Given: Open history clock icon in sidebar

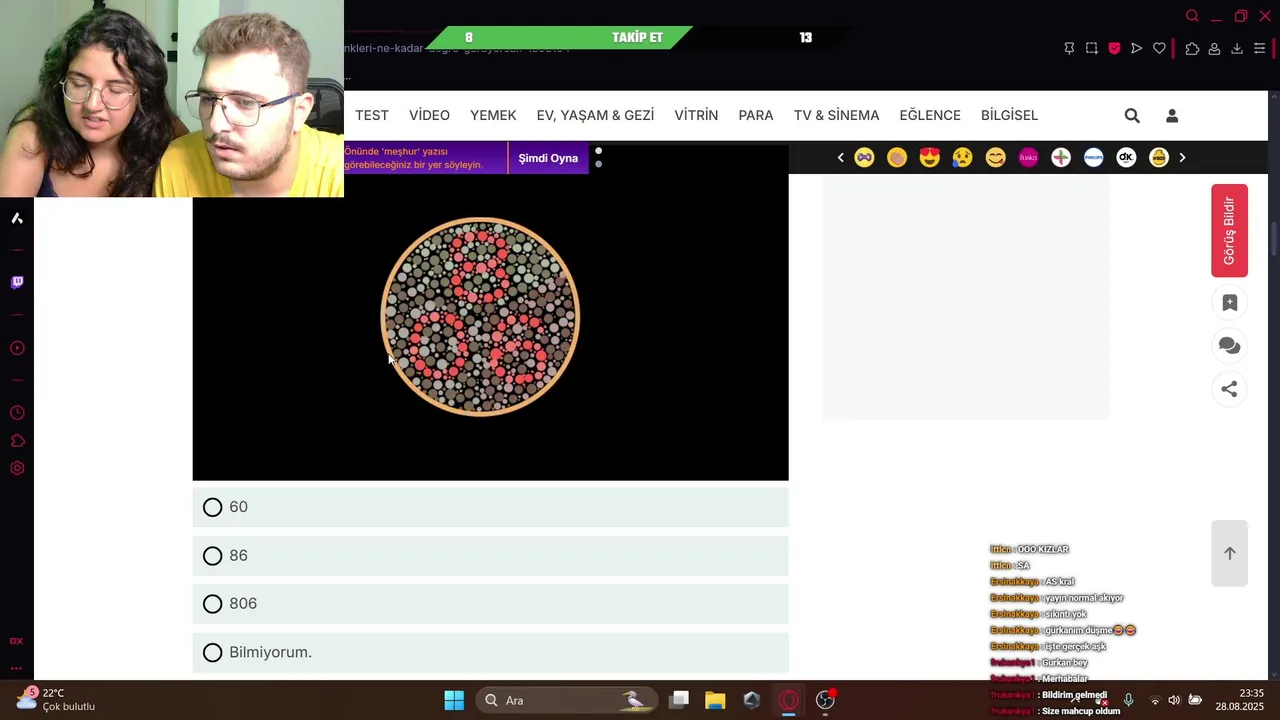Looking at the screenshot, I should (x=17, y=413).
